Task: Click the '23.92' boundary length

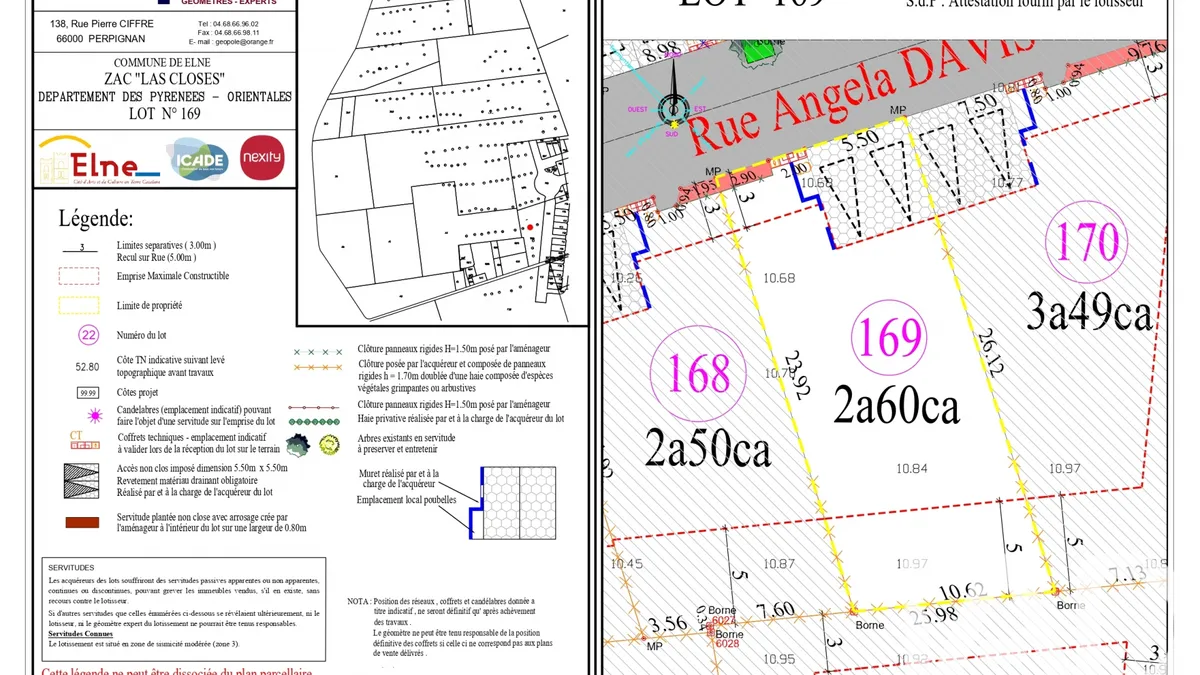Action: click(x=796, y=375)
